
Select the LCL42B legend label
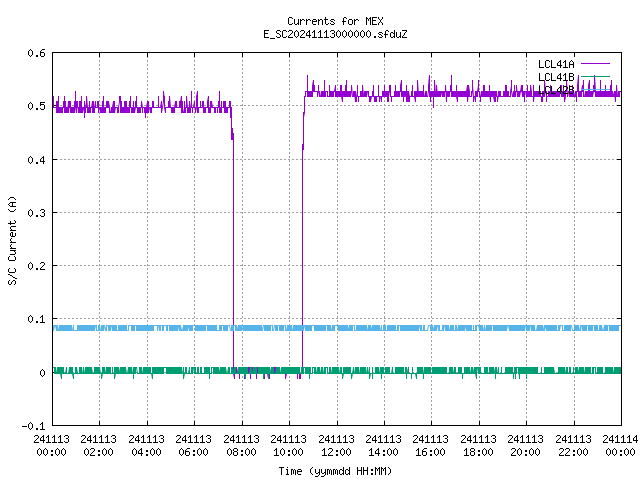click(x=556, y=90)
